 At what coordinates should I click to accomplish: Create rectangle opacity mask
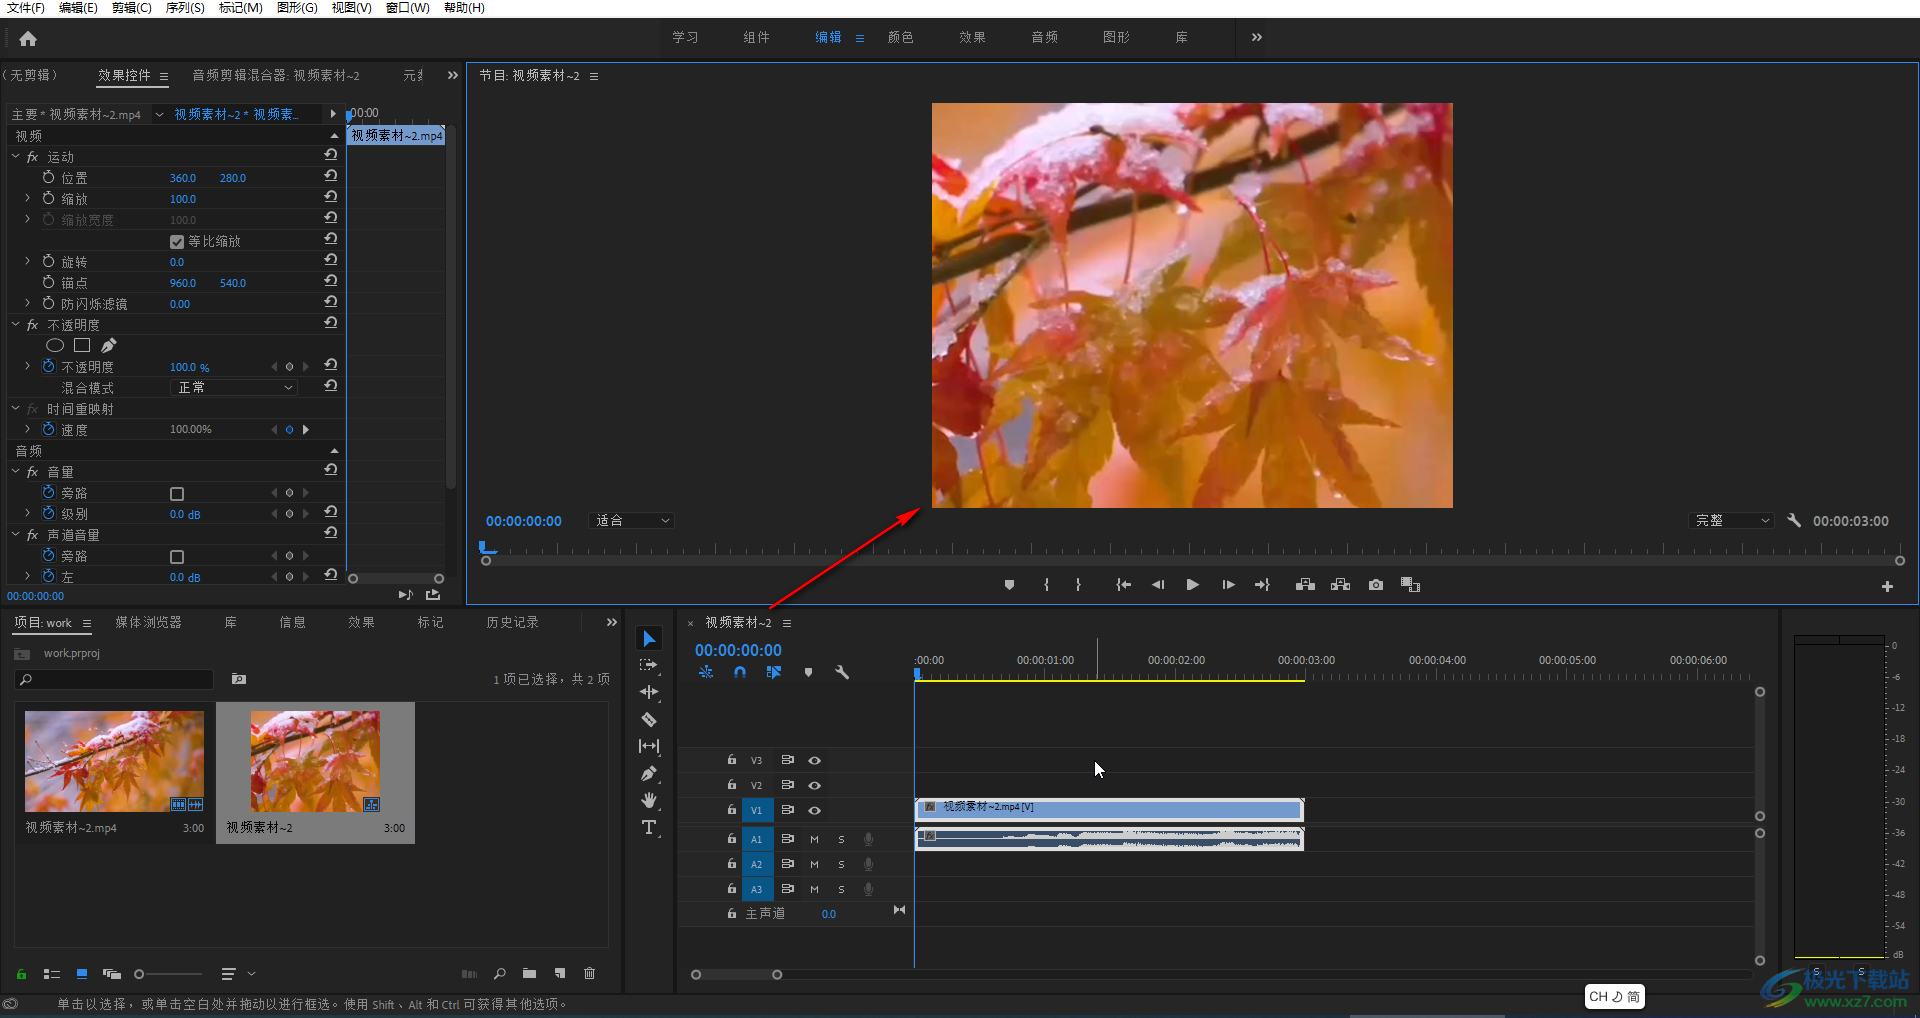(x=82, y=346)
